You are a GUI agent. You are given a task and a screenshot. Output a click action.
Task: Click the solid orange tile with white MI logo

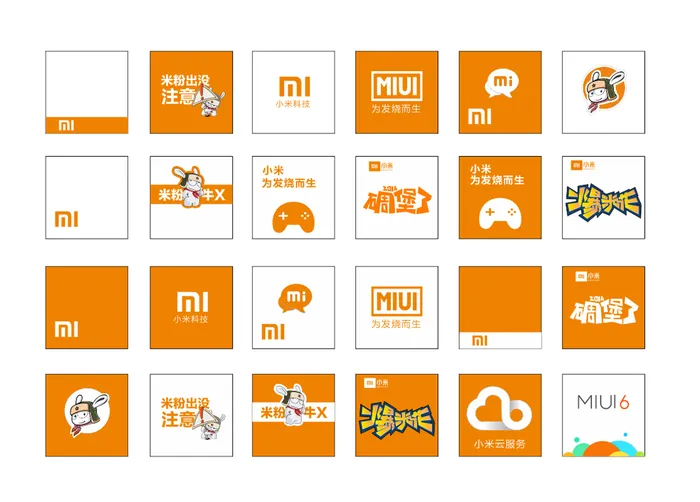click(87, 307)
